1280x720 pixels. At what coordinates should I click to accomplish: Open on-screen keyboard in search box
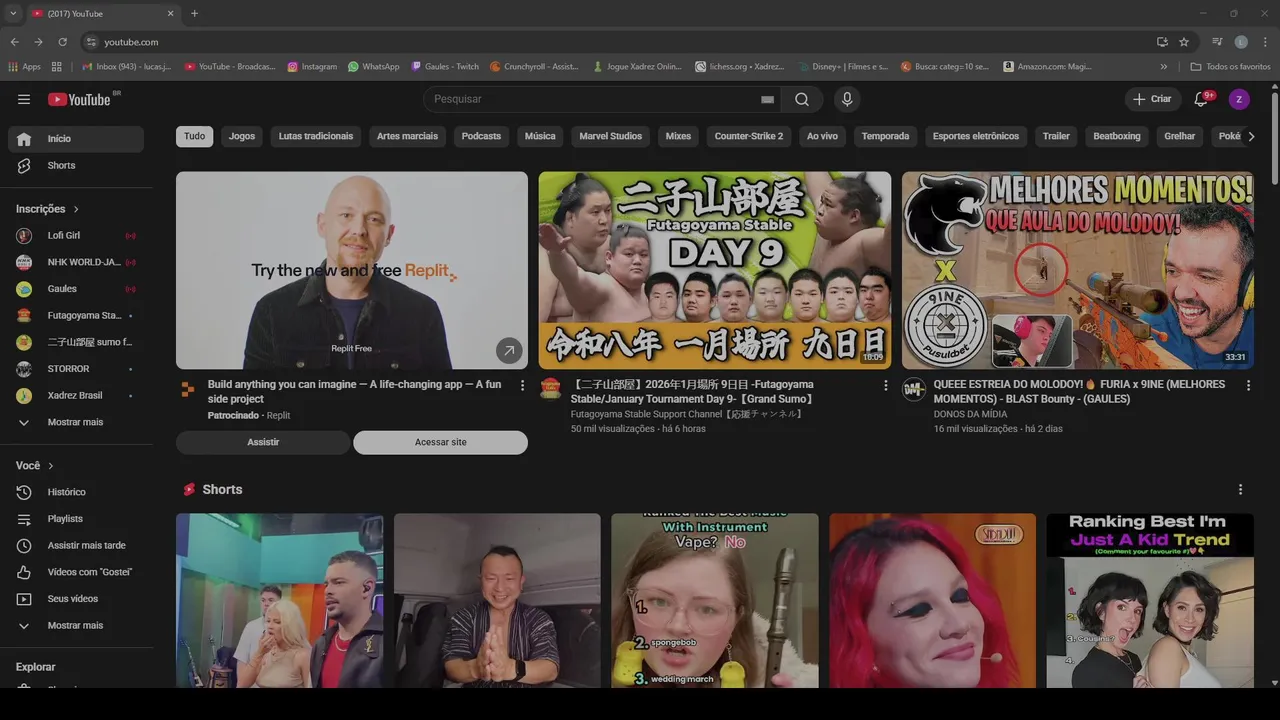coord(767,99)
